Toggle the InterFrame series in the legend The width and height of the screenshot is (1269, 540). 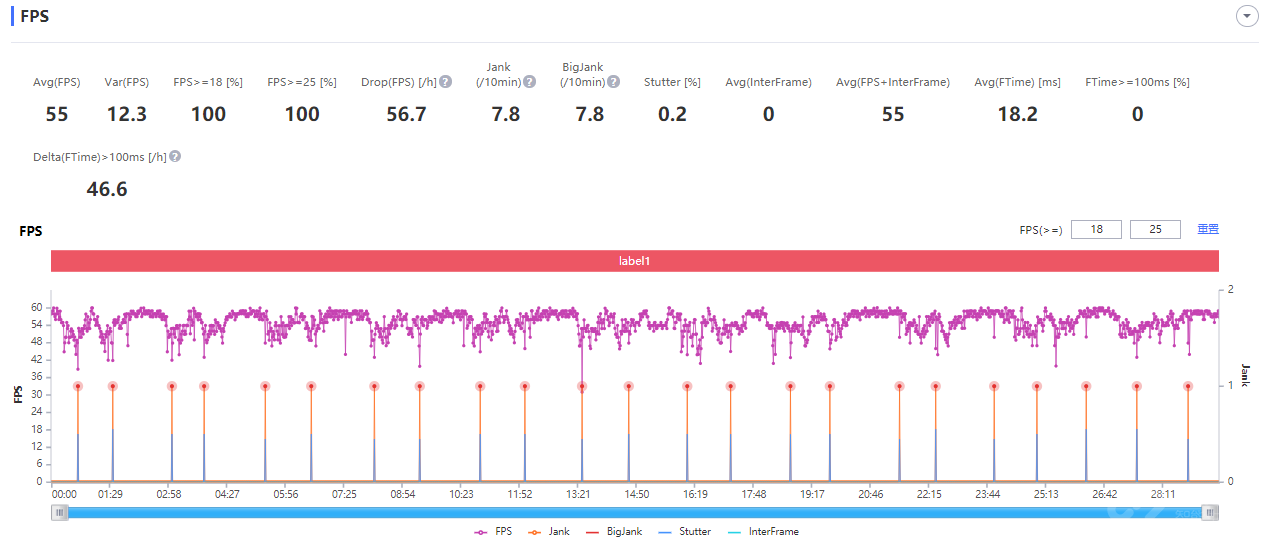(x=762, y=532)
